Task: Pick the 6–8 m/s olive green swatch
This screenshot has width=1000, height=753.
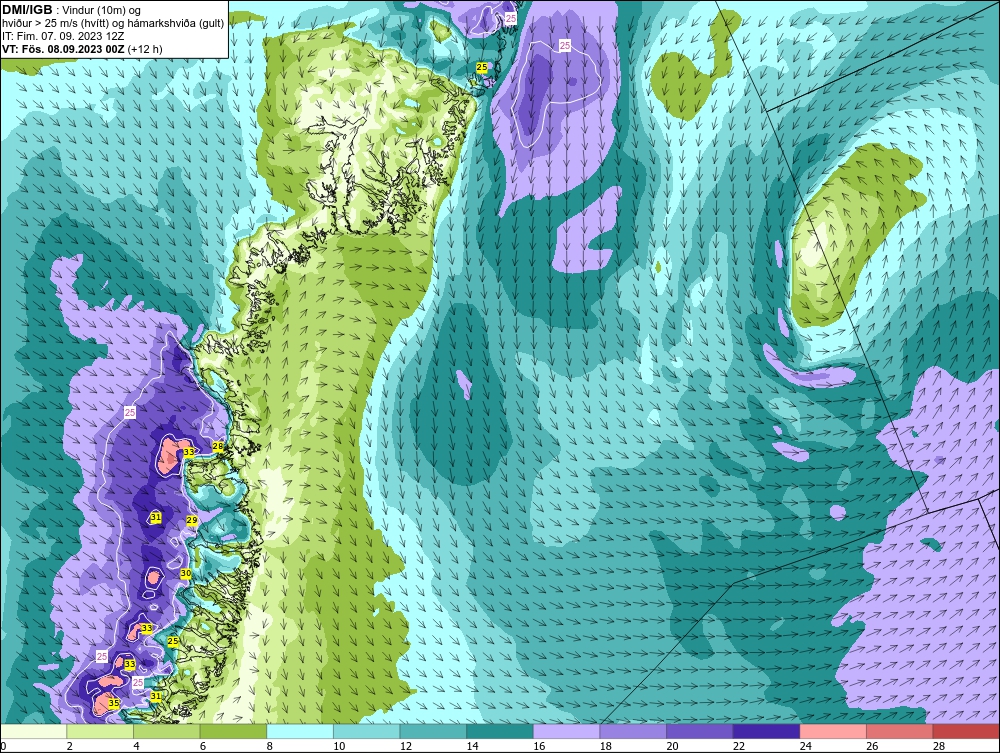Action: click(233, 731)
